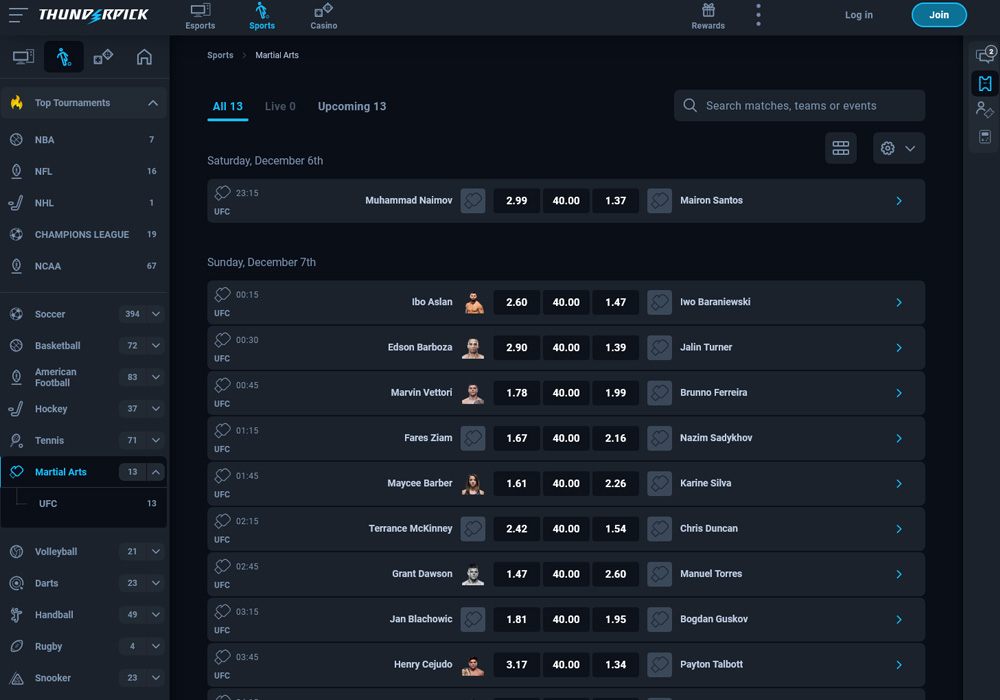Viewport: 1000px width, 700px height.
Task: Click the Log in link
Action: (x=858, y=15)
